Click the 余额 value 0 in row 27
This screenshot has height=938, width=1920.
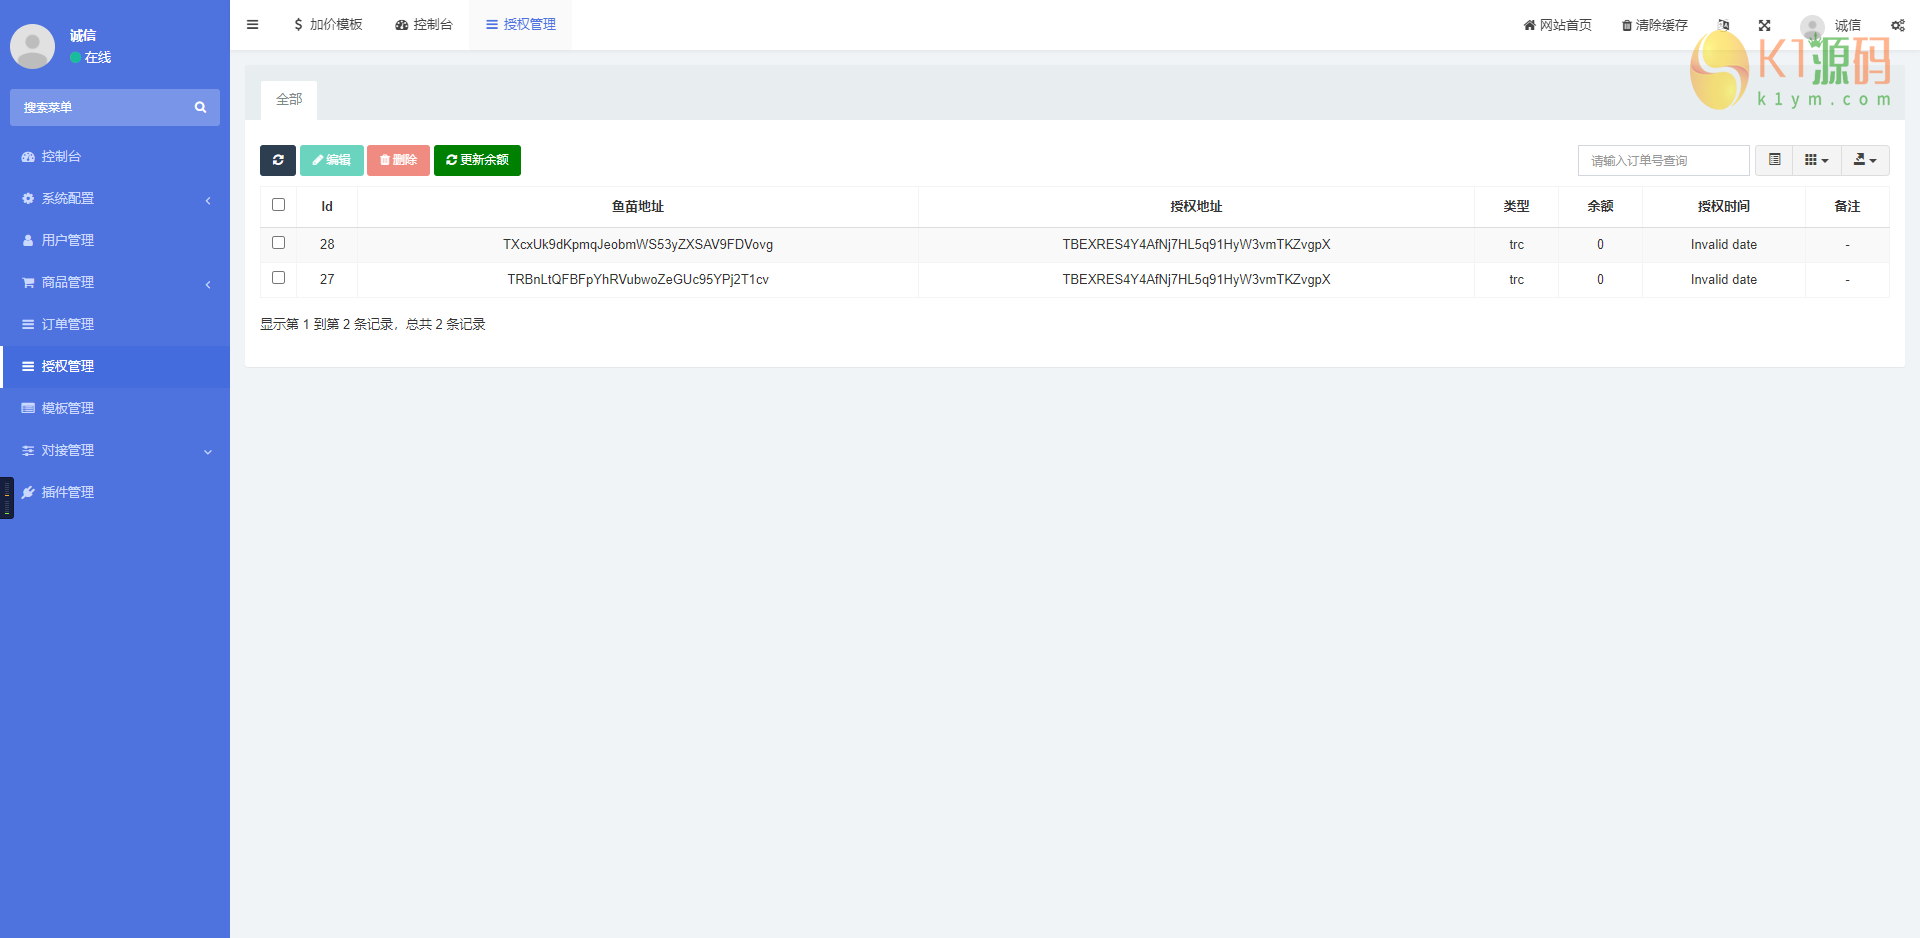click(1600, 280)
